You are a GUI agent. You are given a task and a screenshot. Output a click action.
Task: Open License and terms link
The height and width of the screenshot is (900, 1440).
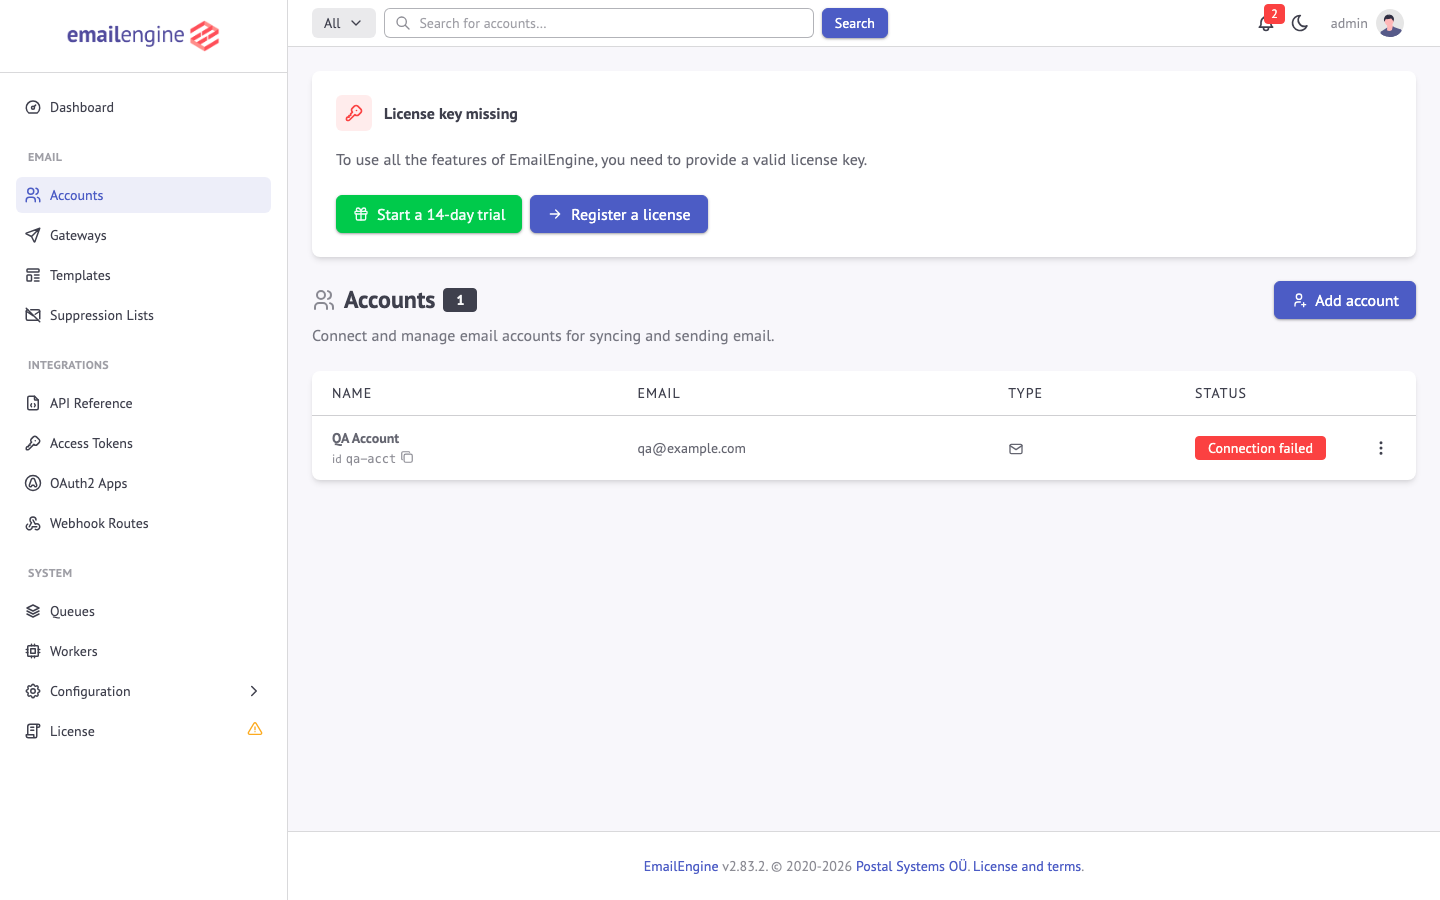1027,866
